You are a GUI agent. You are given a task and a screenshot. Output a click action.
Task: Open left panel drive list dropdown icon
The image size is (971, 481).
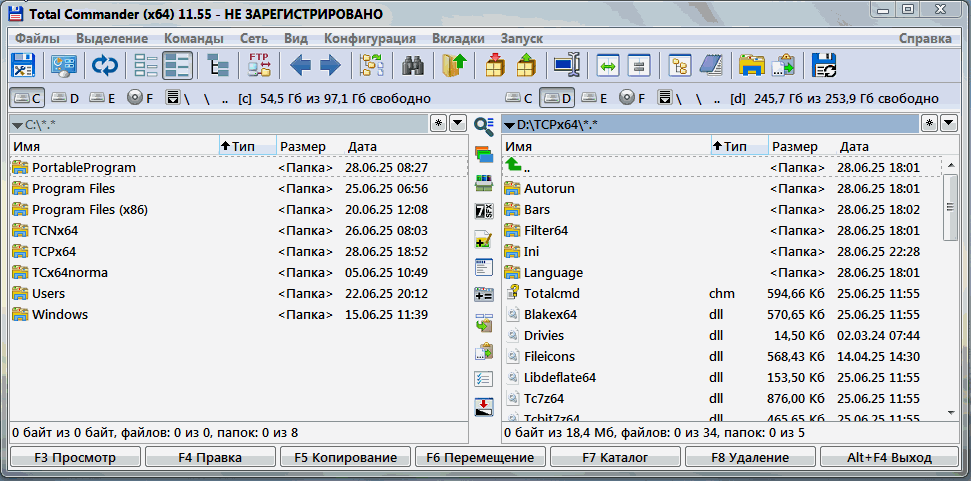point(173,98)
